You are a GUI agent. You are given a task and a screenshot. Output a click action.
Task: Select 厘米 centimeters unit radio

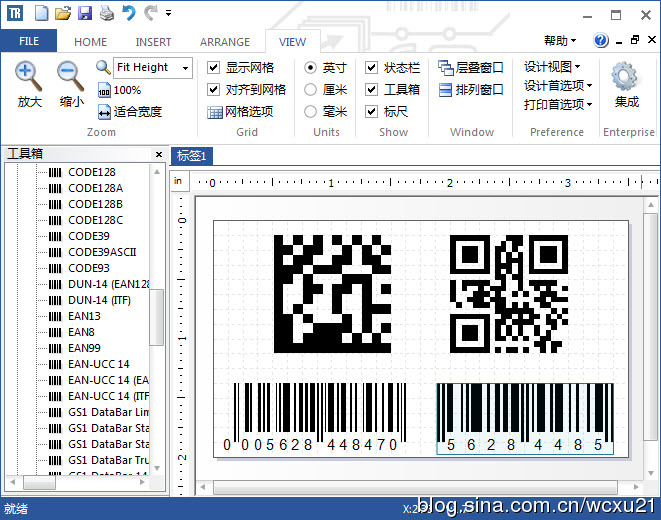point(310,89)
